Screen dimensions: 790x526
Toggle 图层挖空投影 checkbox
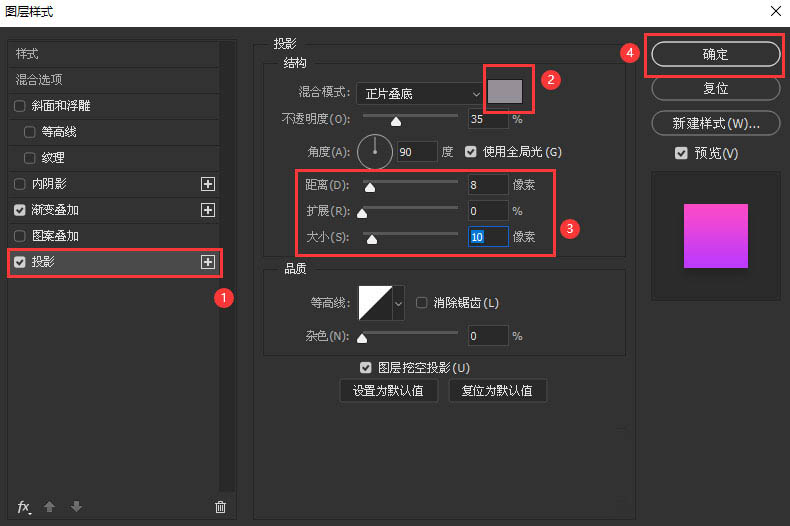[x=366, y=368]
